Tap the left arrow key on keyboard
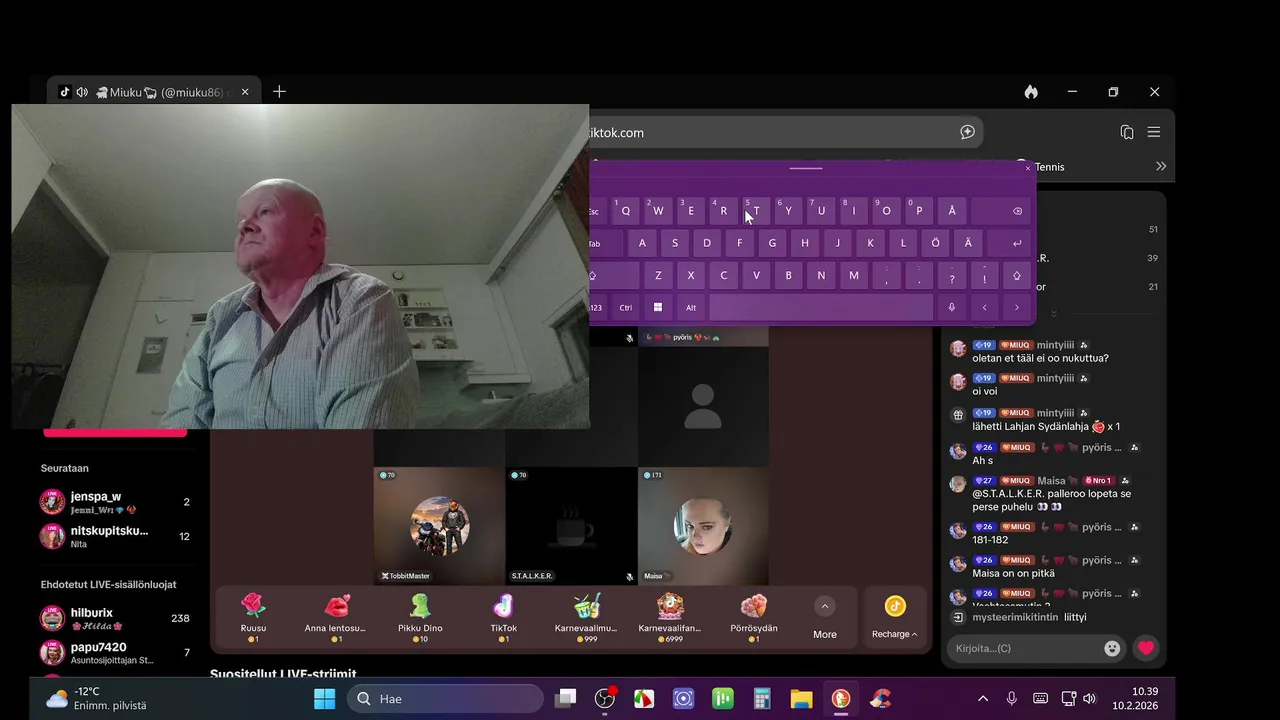Image resolution: width=1280 pixels, height=720 pixels. click(984, 307)
